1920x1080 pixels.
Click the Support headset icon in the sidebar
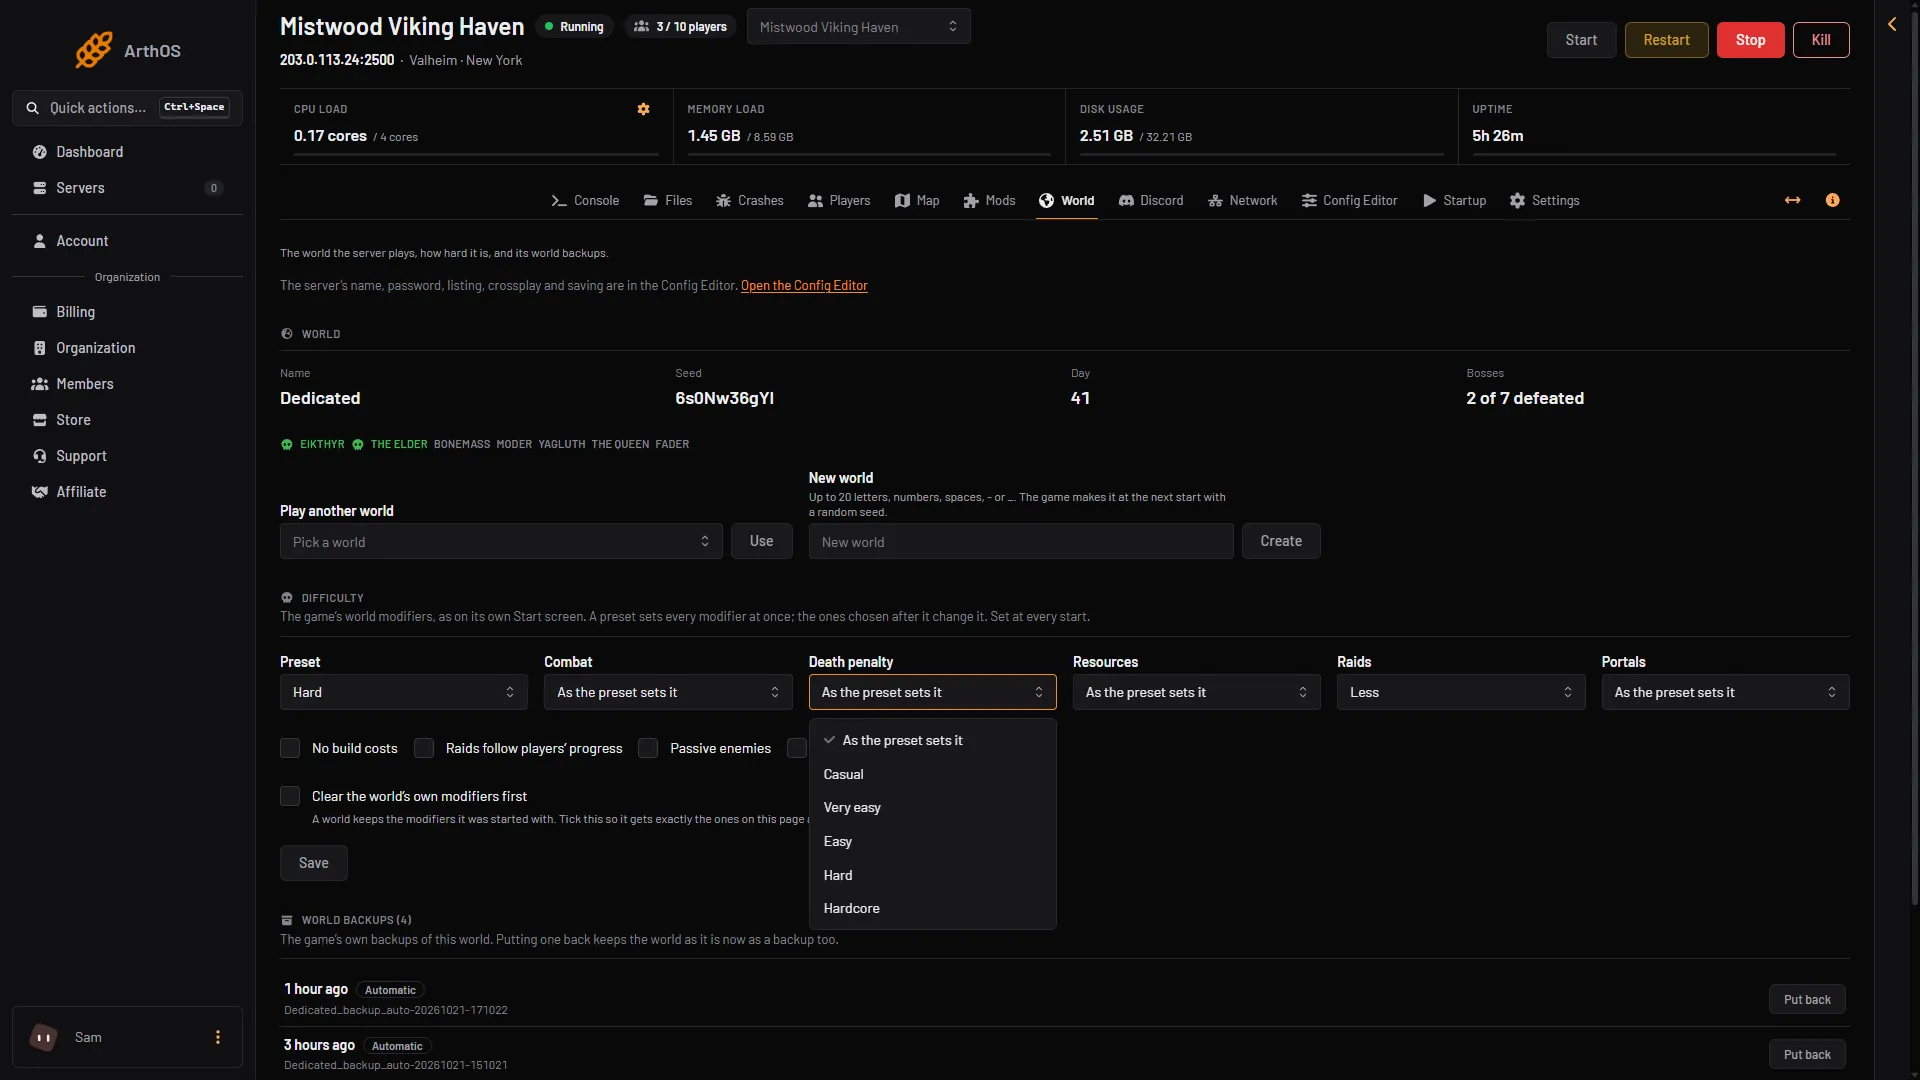coord(40,456)
